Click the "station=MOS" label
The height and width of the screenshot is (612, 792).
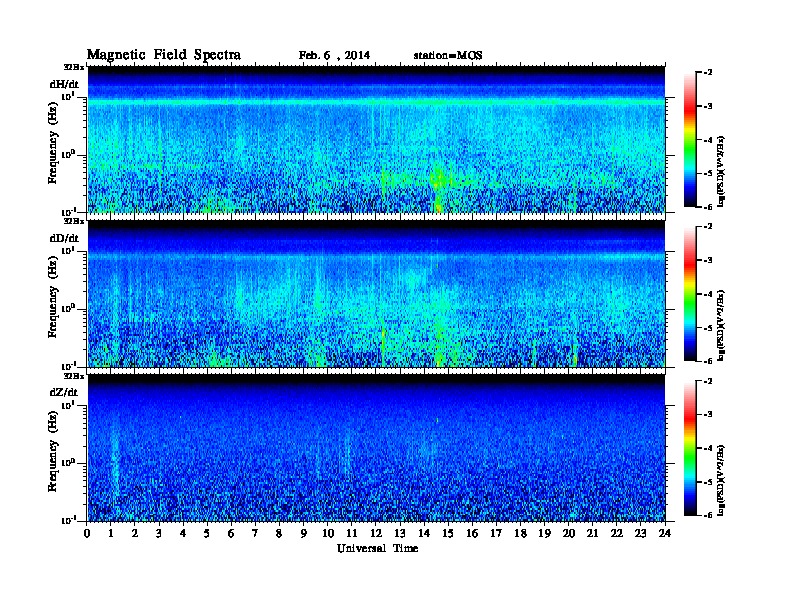coord(448,56)
